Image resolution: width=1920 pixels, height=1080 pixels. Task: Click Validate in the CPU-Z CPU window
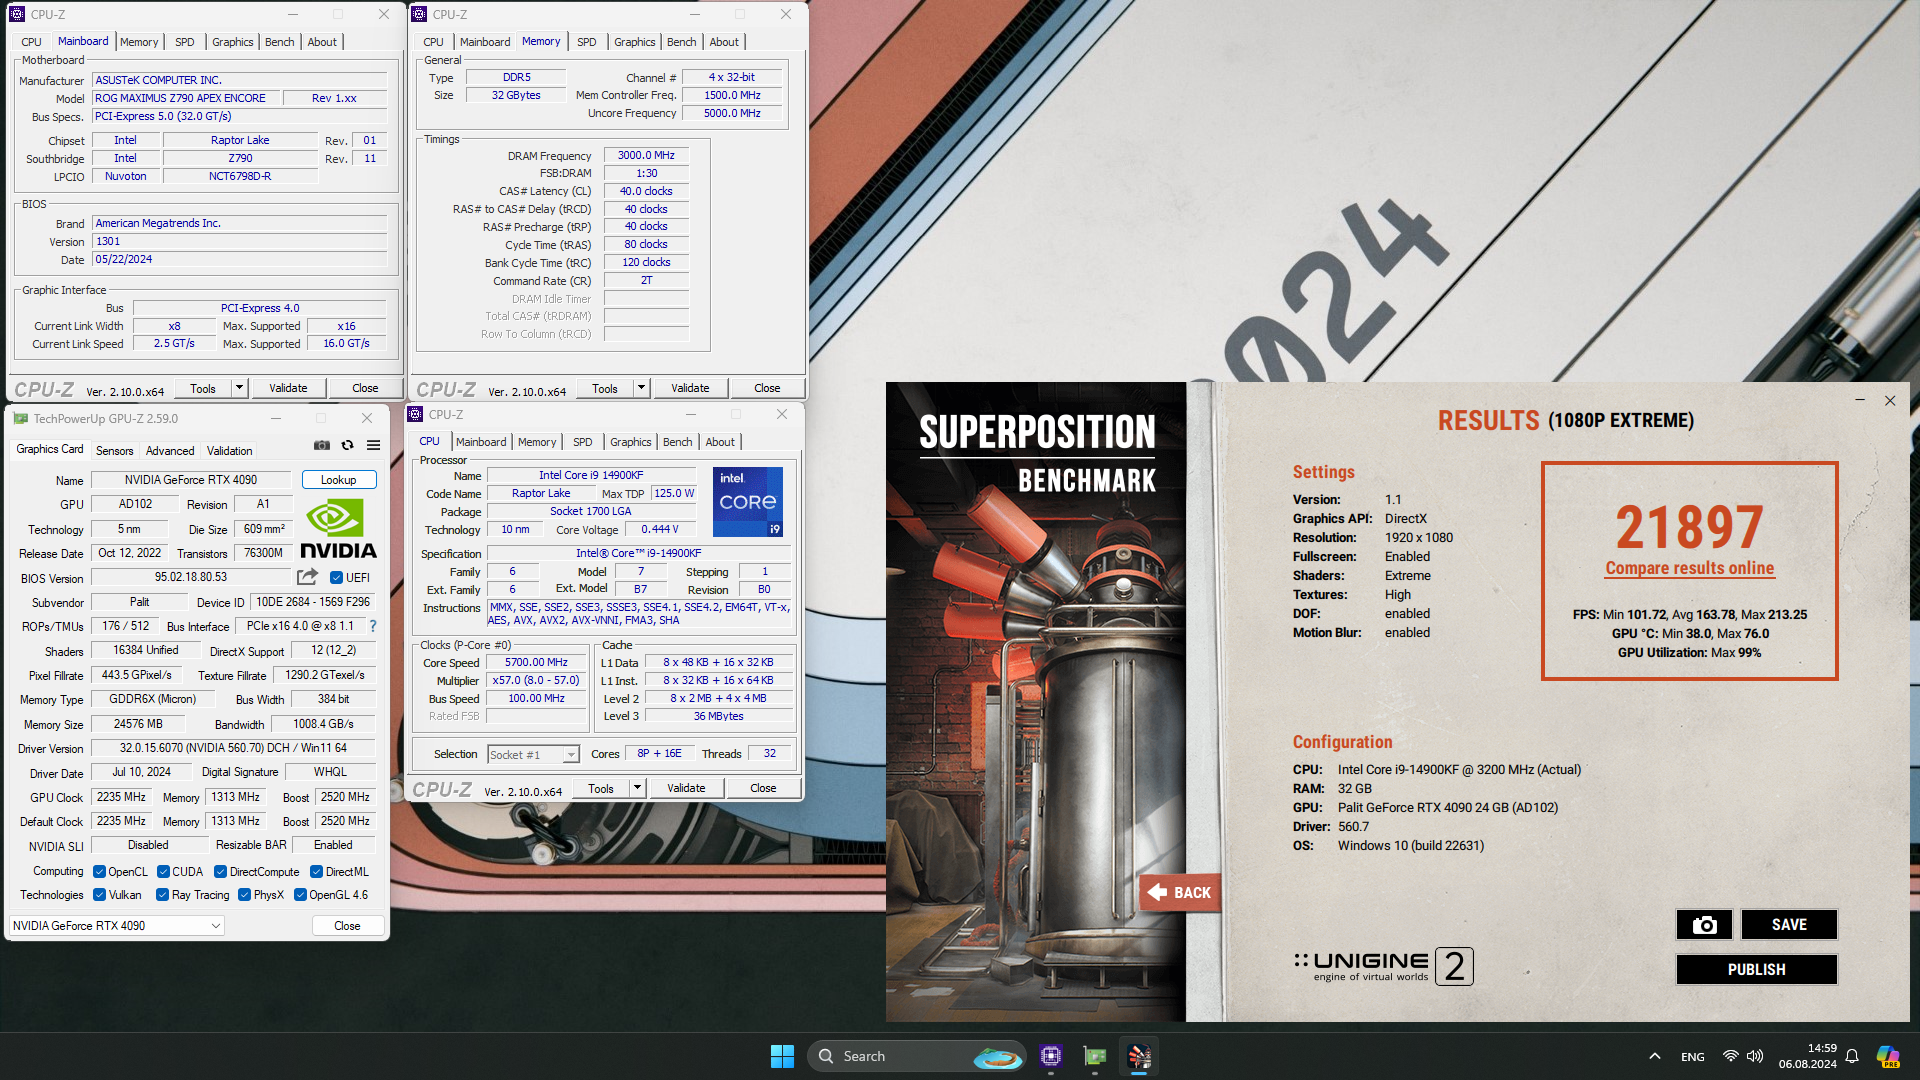686,788
